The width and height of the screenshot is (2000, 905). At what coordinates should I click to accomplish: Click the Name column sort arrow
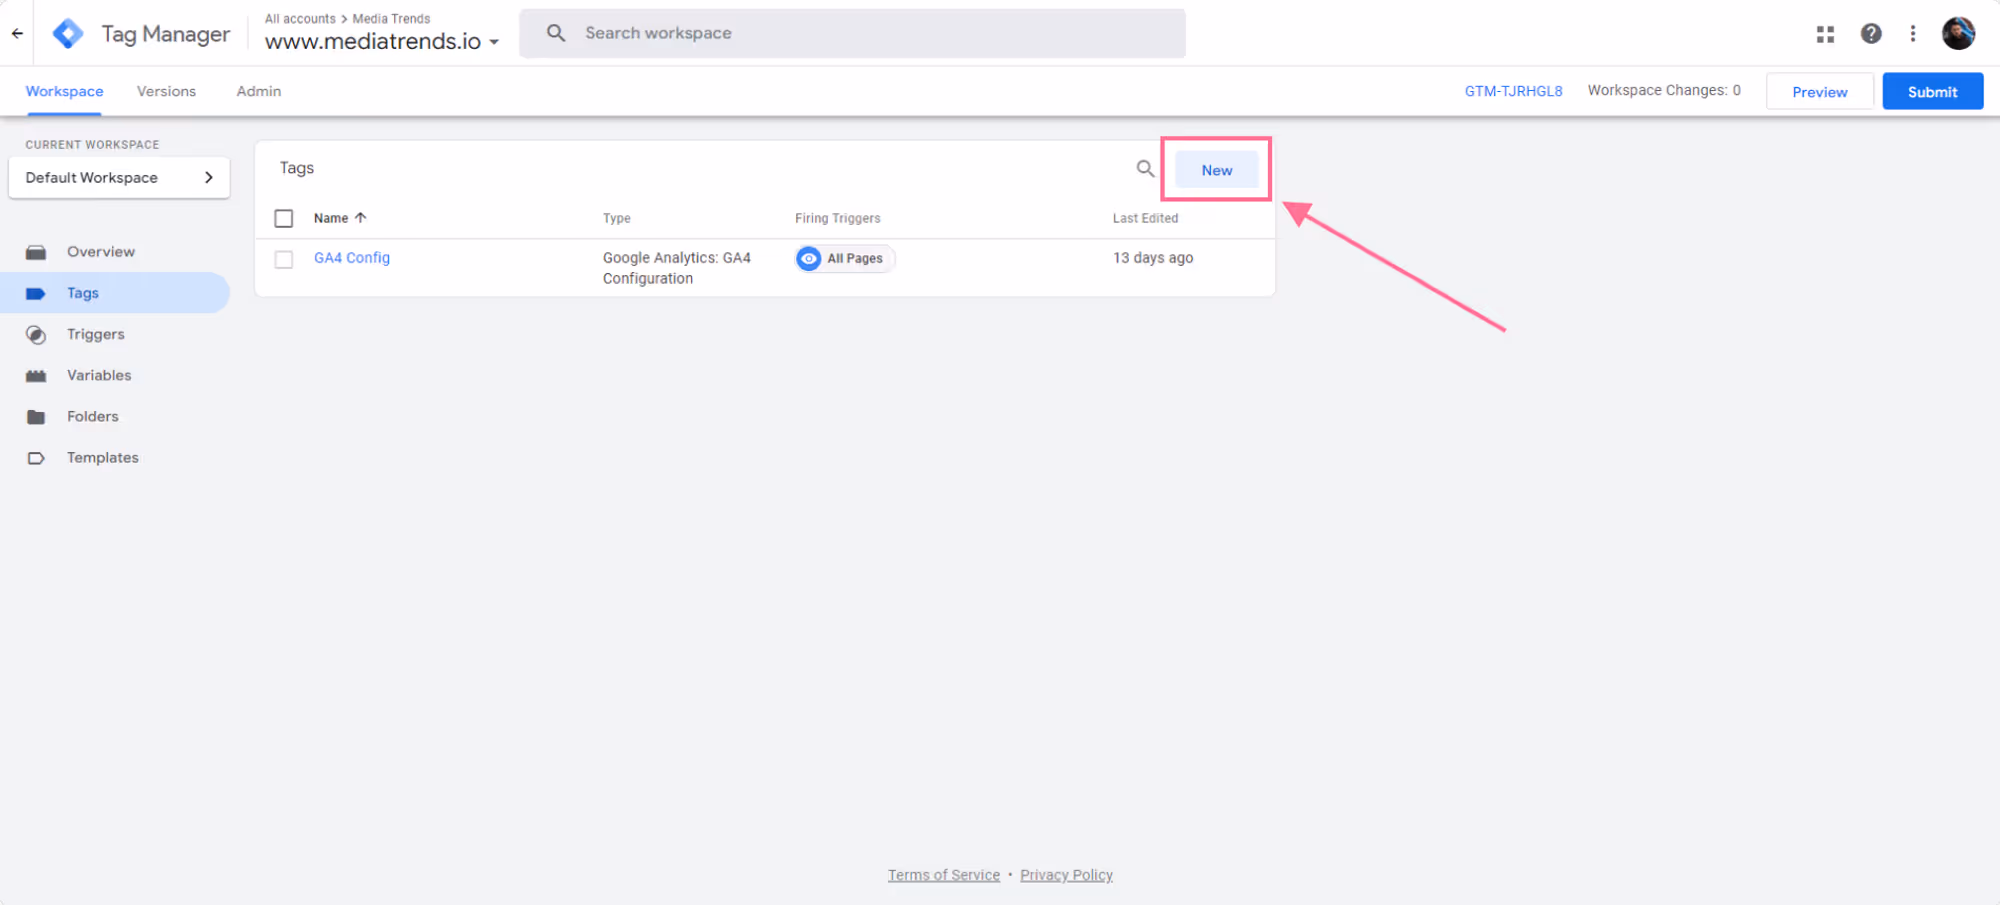coord(361,218)
